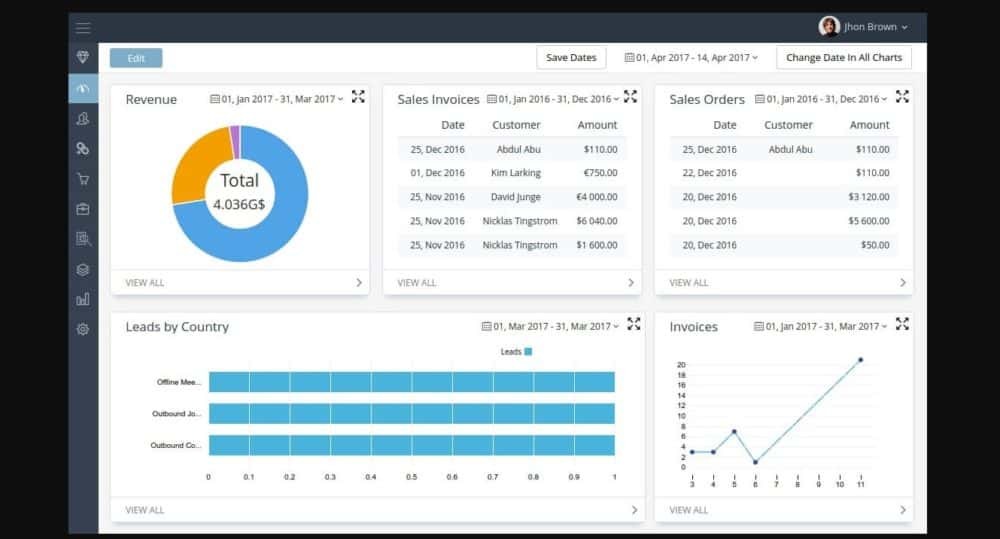Maximize the Sales Invoices widget
The width and height of the screenshot is (1000, 539).
[x=630, y=97]
